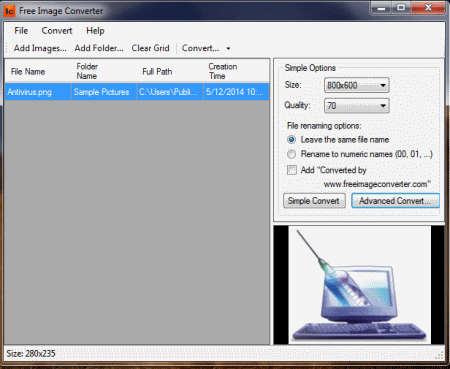450x369 pixels.
Task: Click the C:\Users\Publi... path cell
Action: point(170,92)
